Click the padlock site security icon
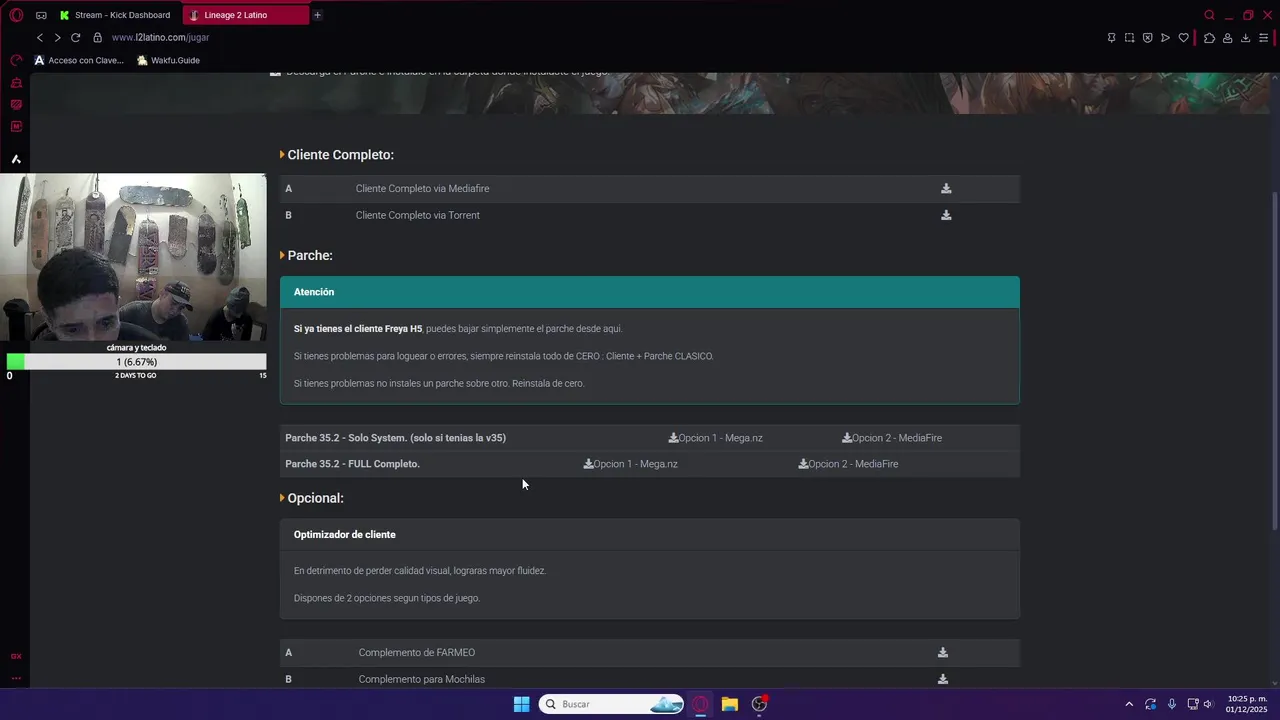 point(97,37)
